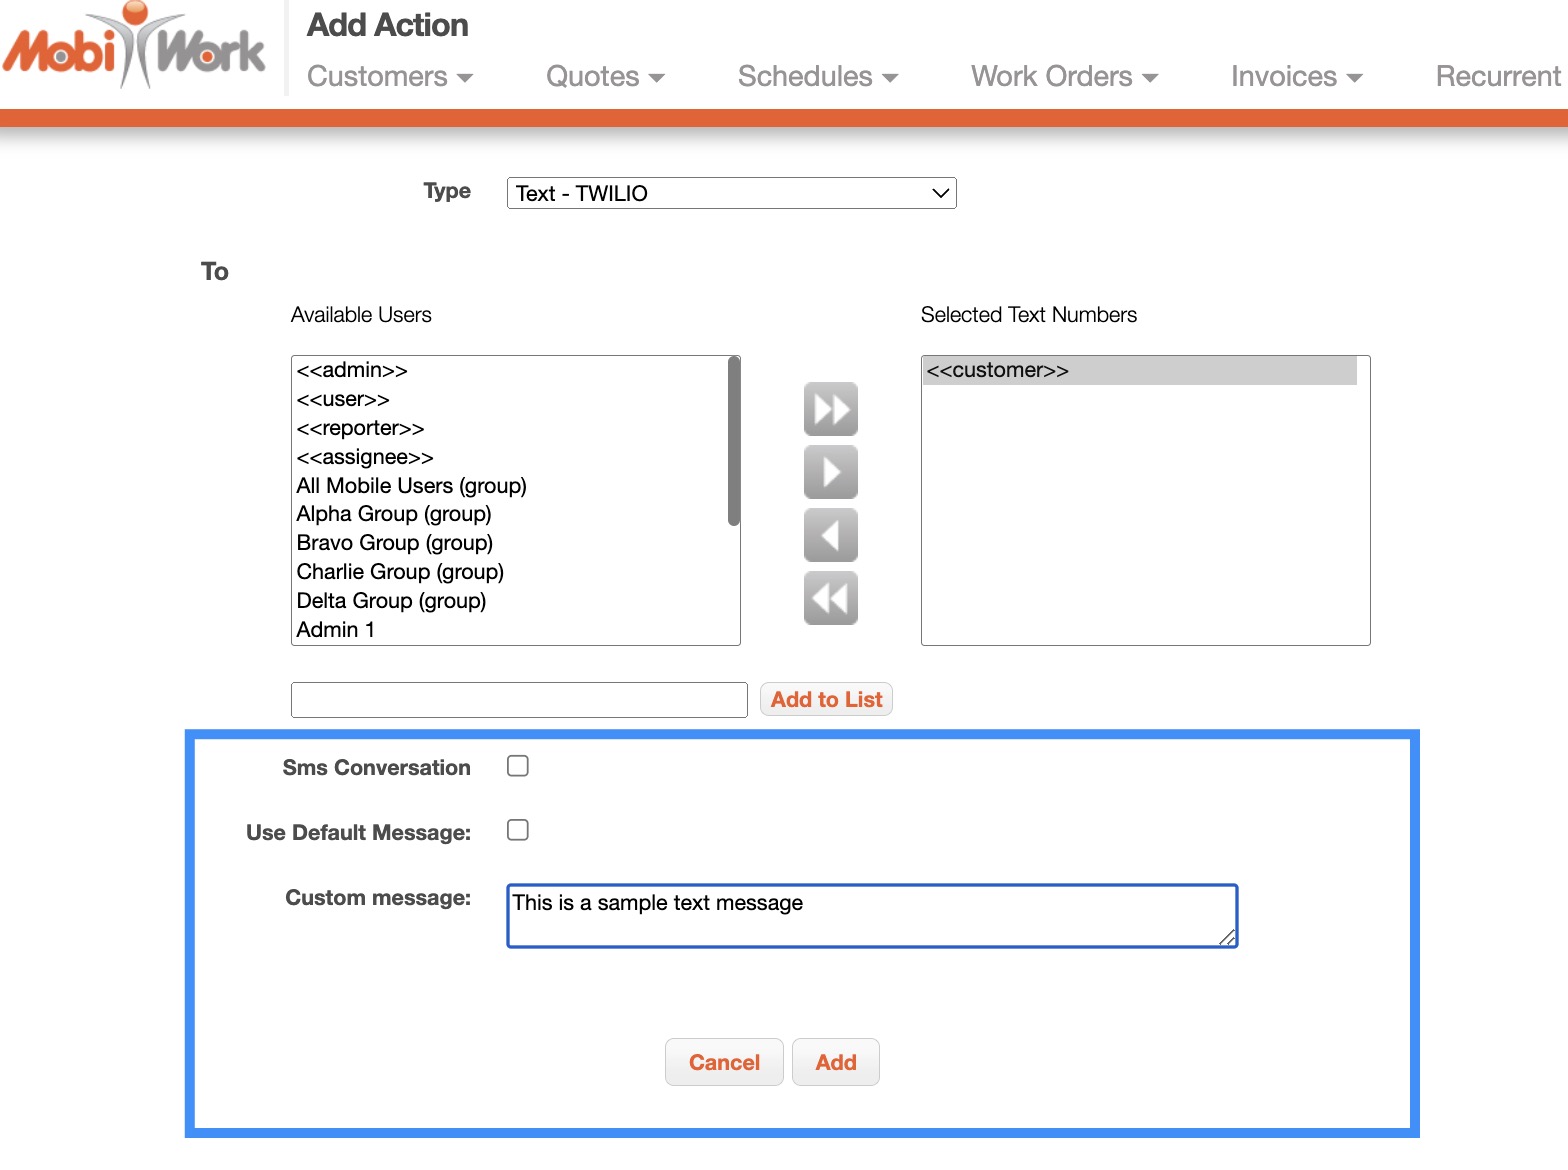Click the move selected right arrow icon
The image size is (1568, 1170).
click(830, 472)
